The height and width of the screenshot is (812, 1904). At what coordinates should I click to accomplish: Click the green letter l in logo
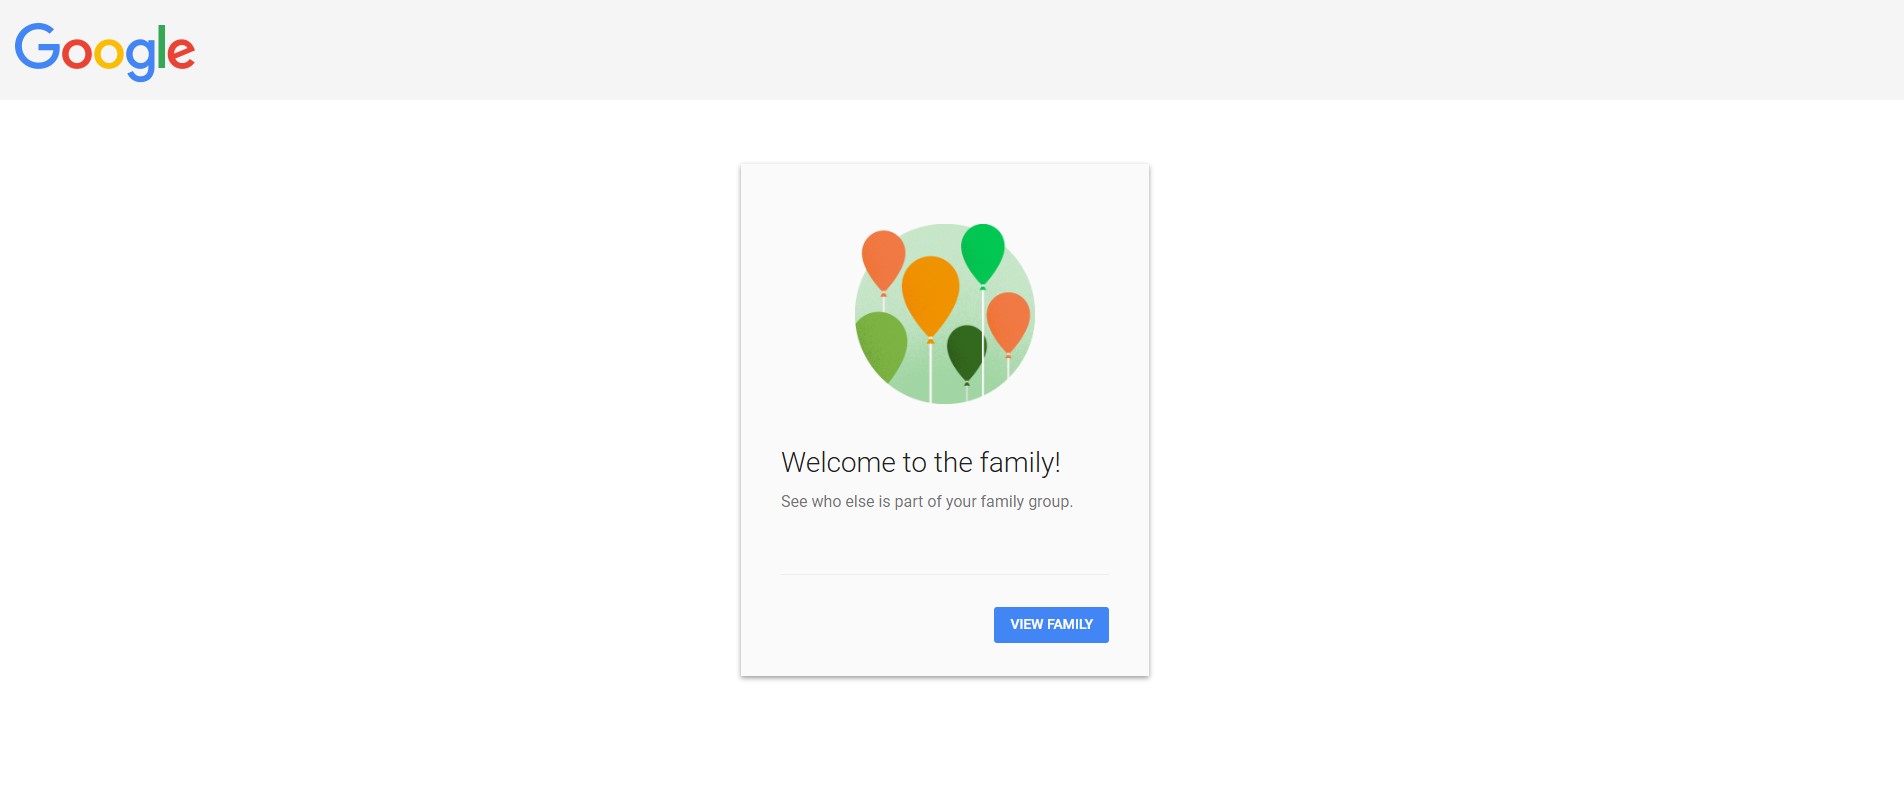point(161,46)
